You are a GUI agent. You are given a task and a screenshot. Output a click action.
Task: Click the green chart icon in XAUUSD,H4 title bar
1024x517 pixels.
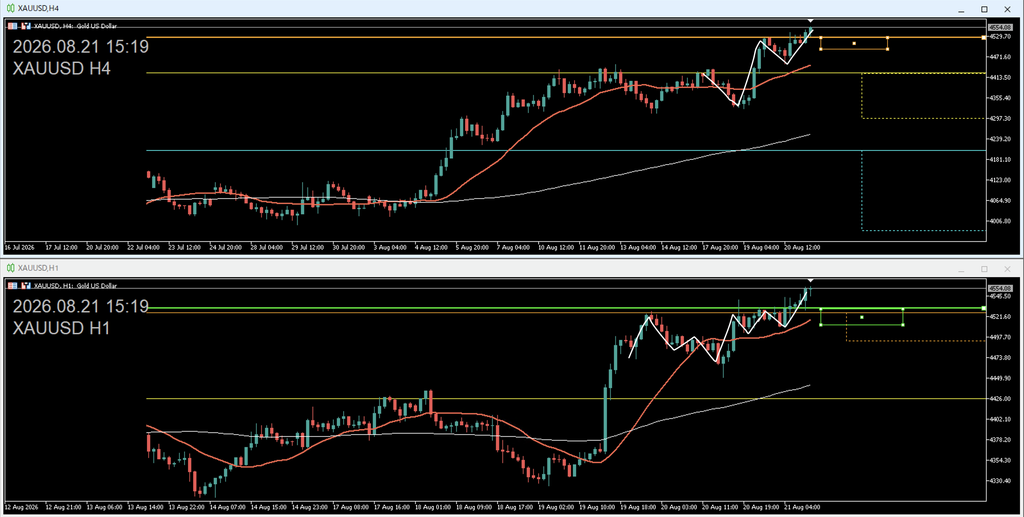pos(10,8)
